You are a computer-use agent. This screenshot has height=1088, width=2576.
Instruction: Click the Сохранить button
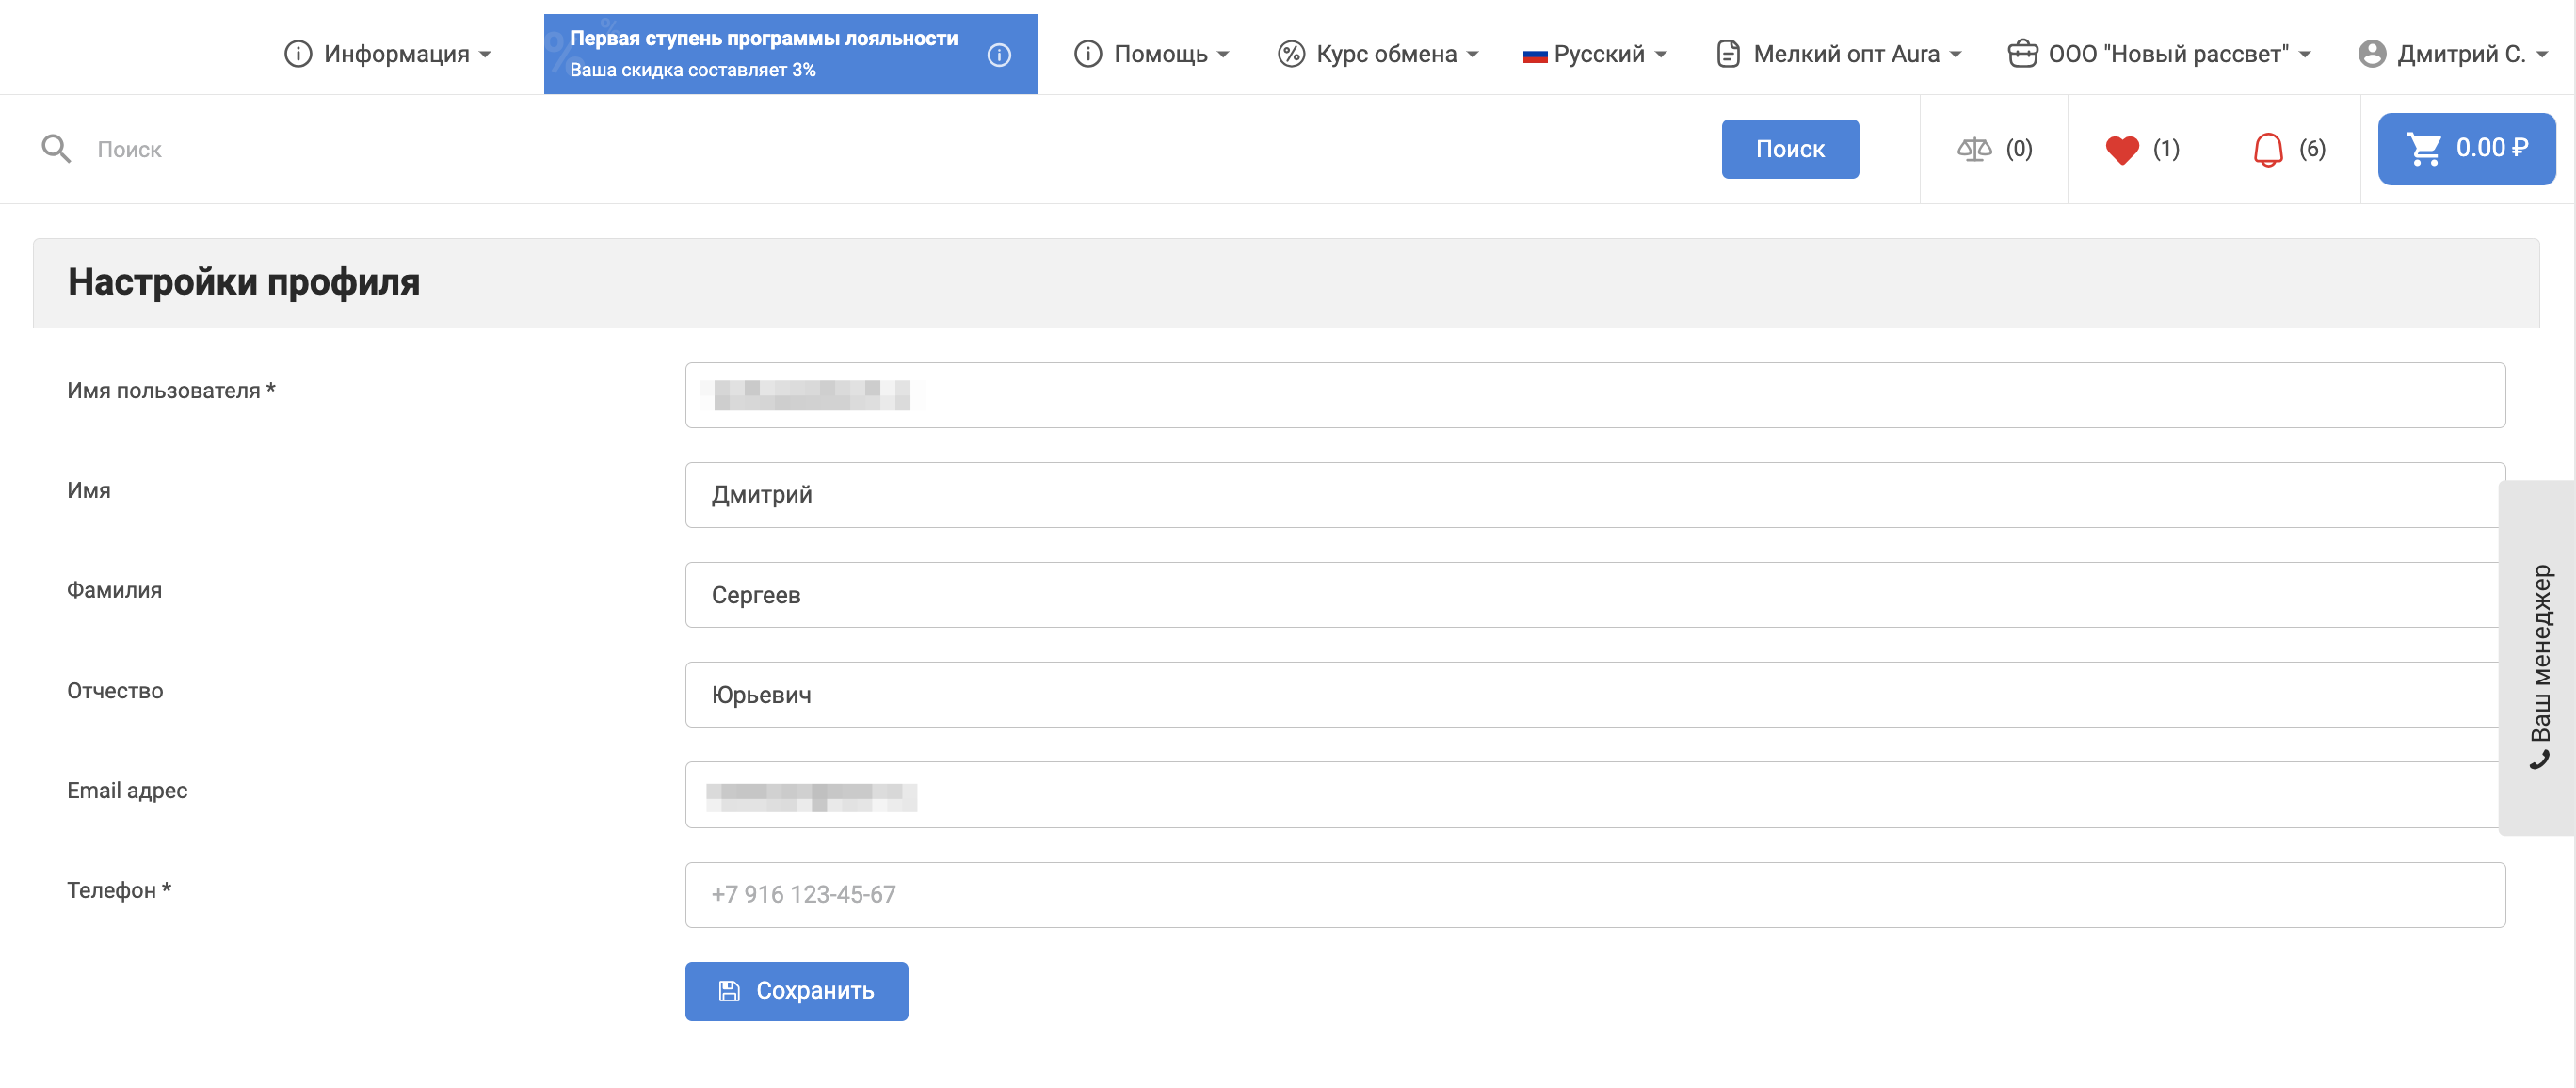point(796,990)
